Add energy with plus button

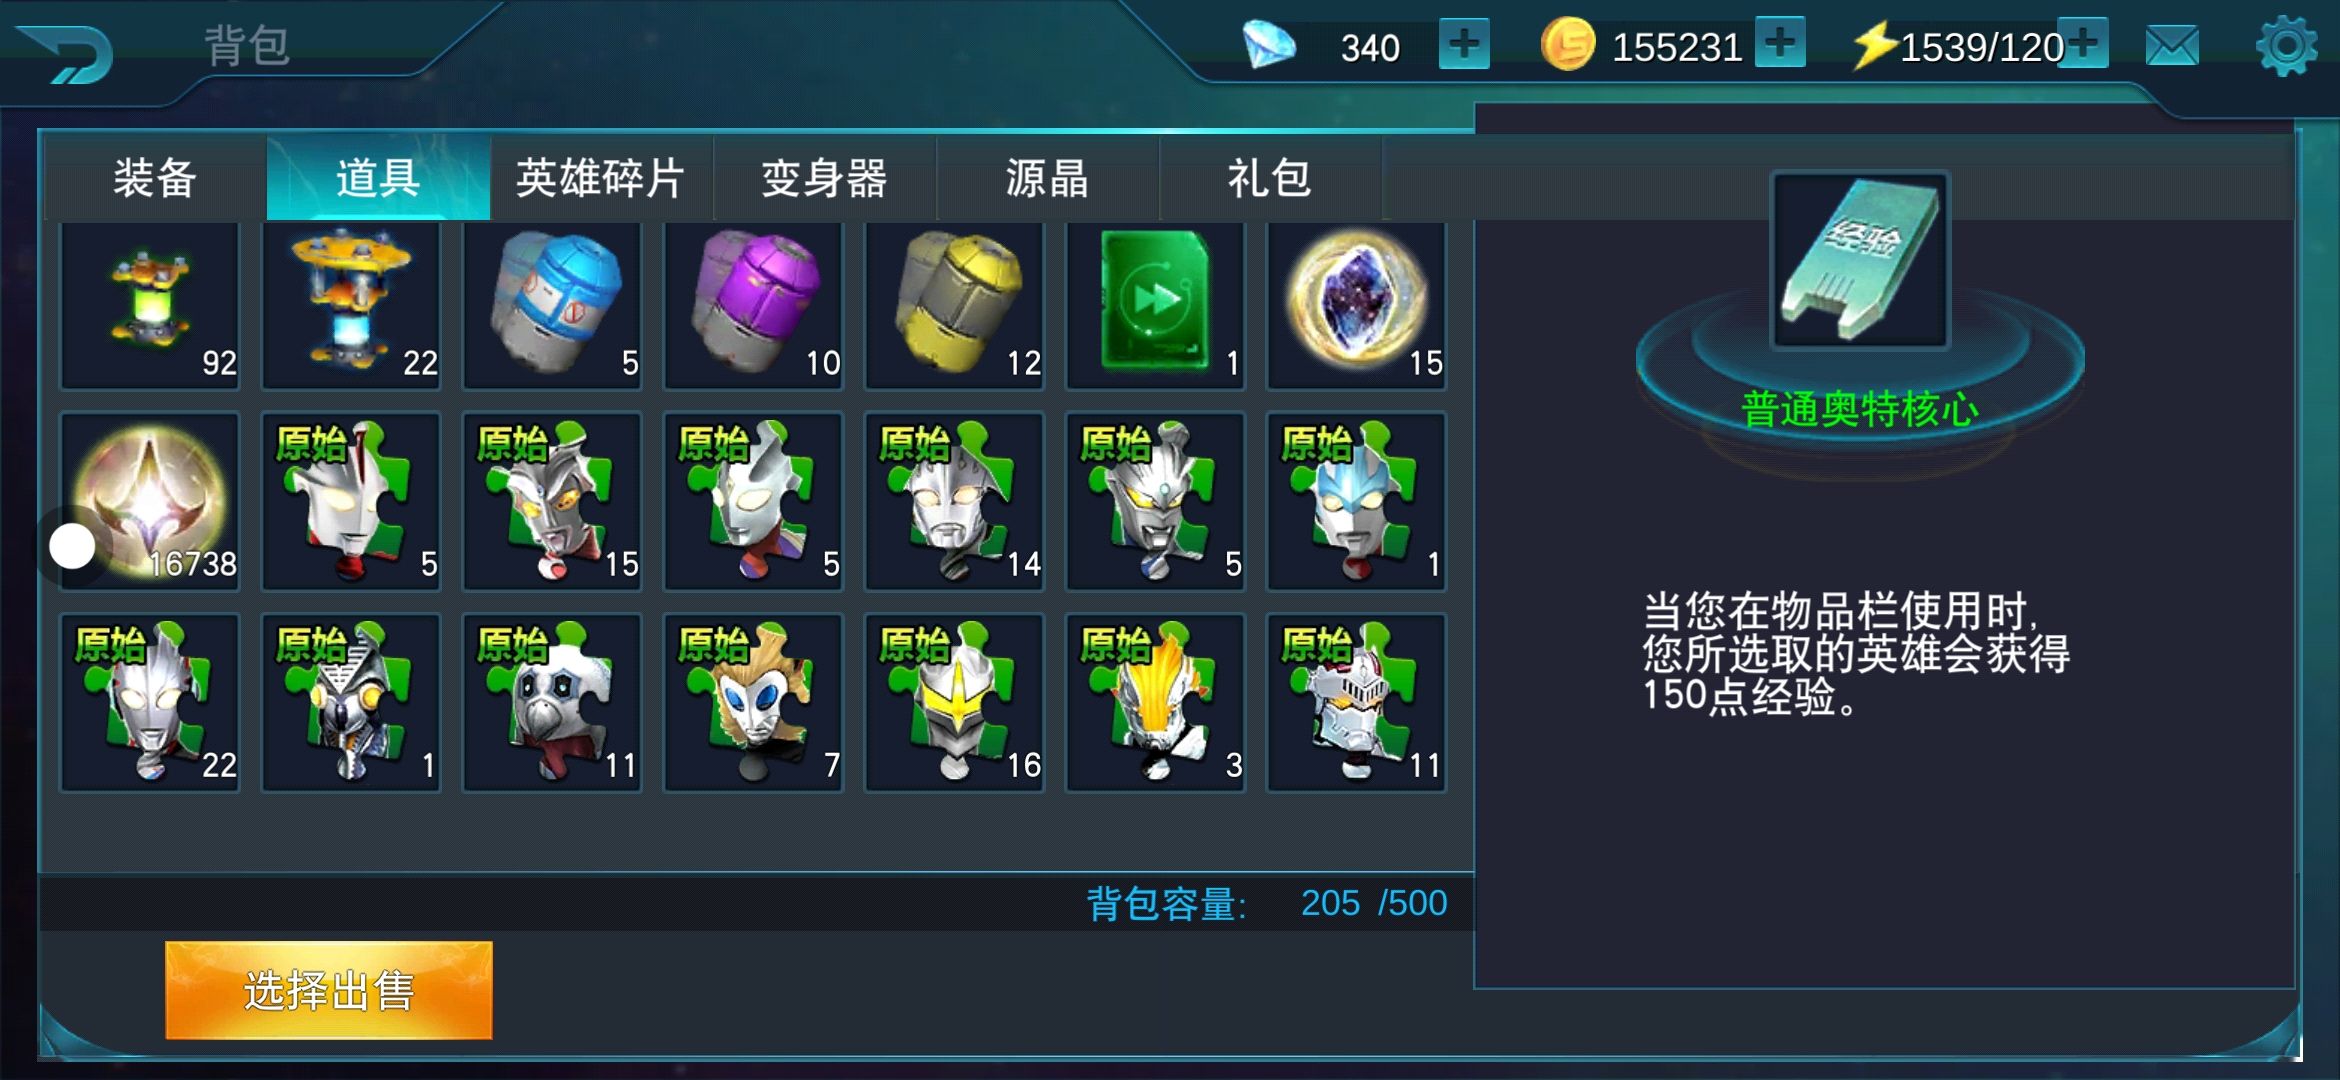pos(2084,43)
